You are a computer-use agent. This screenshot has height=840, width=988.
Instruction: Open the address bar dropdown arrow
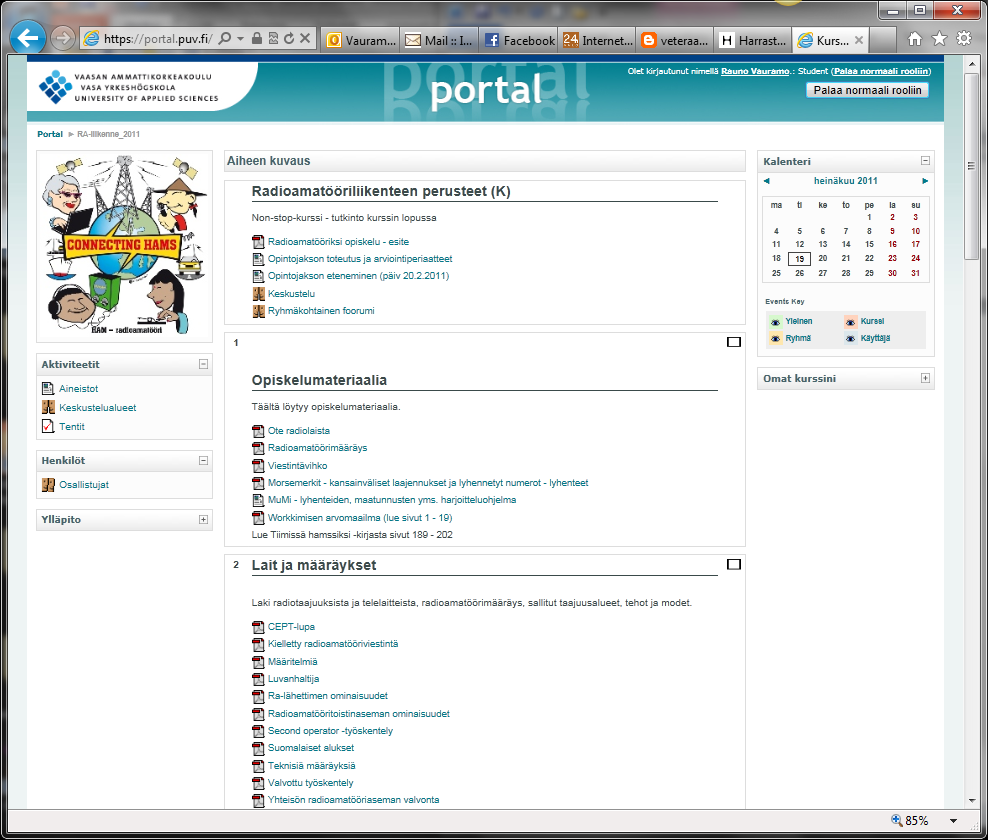coord(240,38)
